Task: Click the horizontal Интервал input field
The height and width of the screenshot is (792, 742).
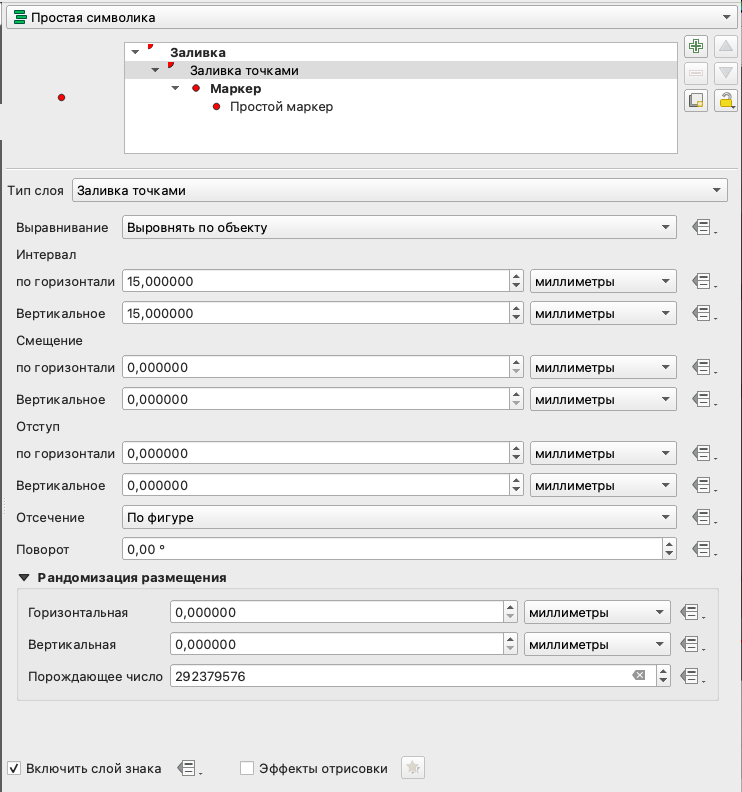Action: [x=315, y=282]
